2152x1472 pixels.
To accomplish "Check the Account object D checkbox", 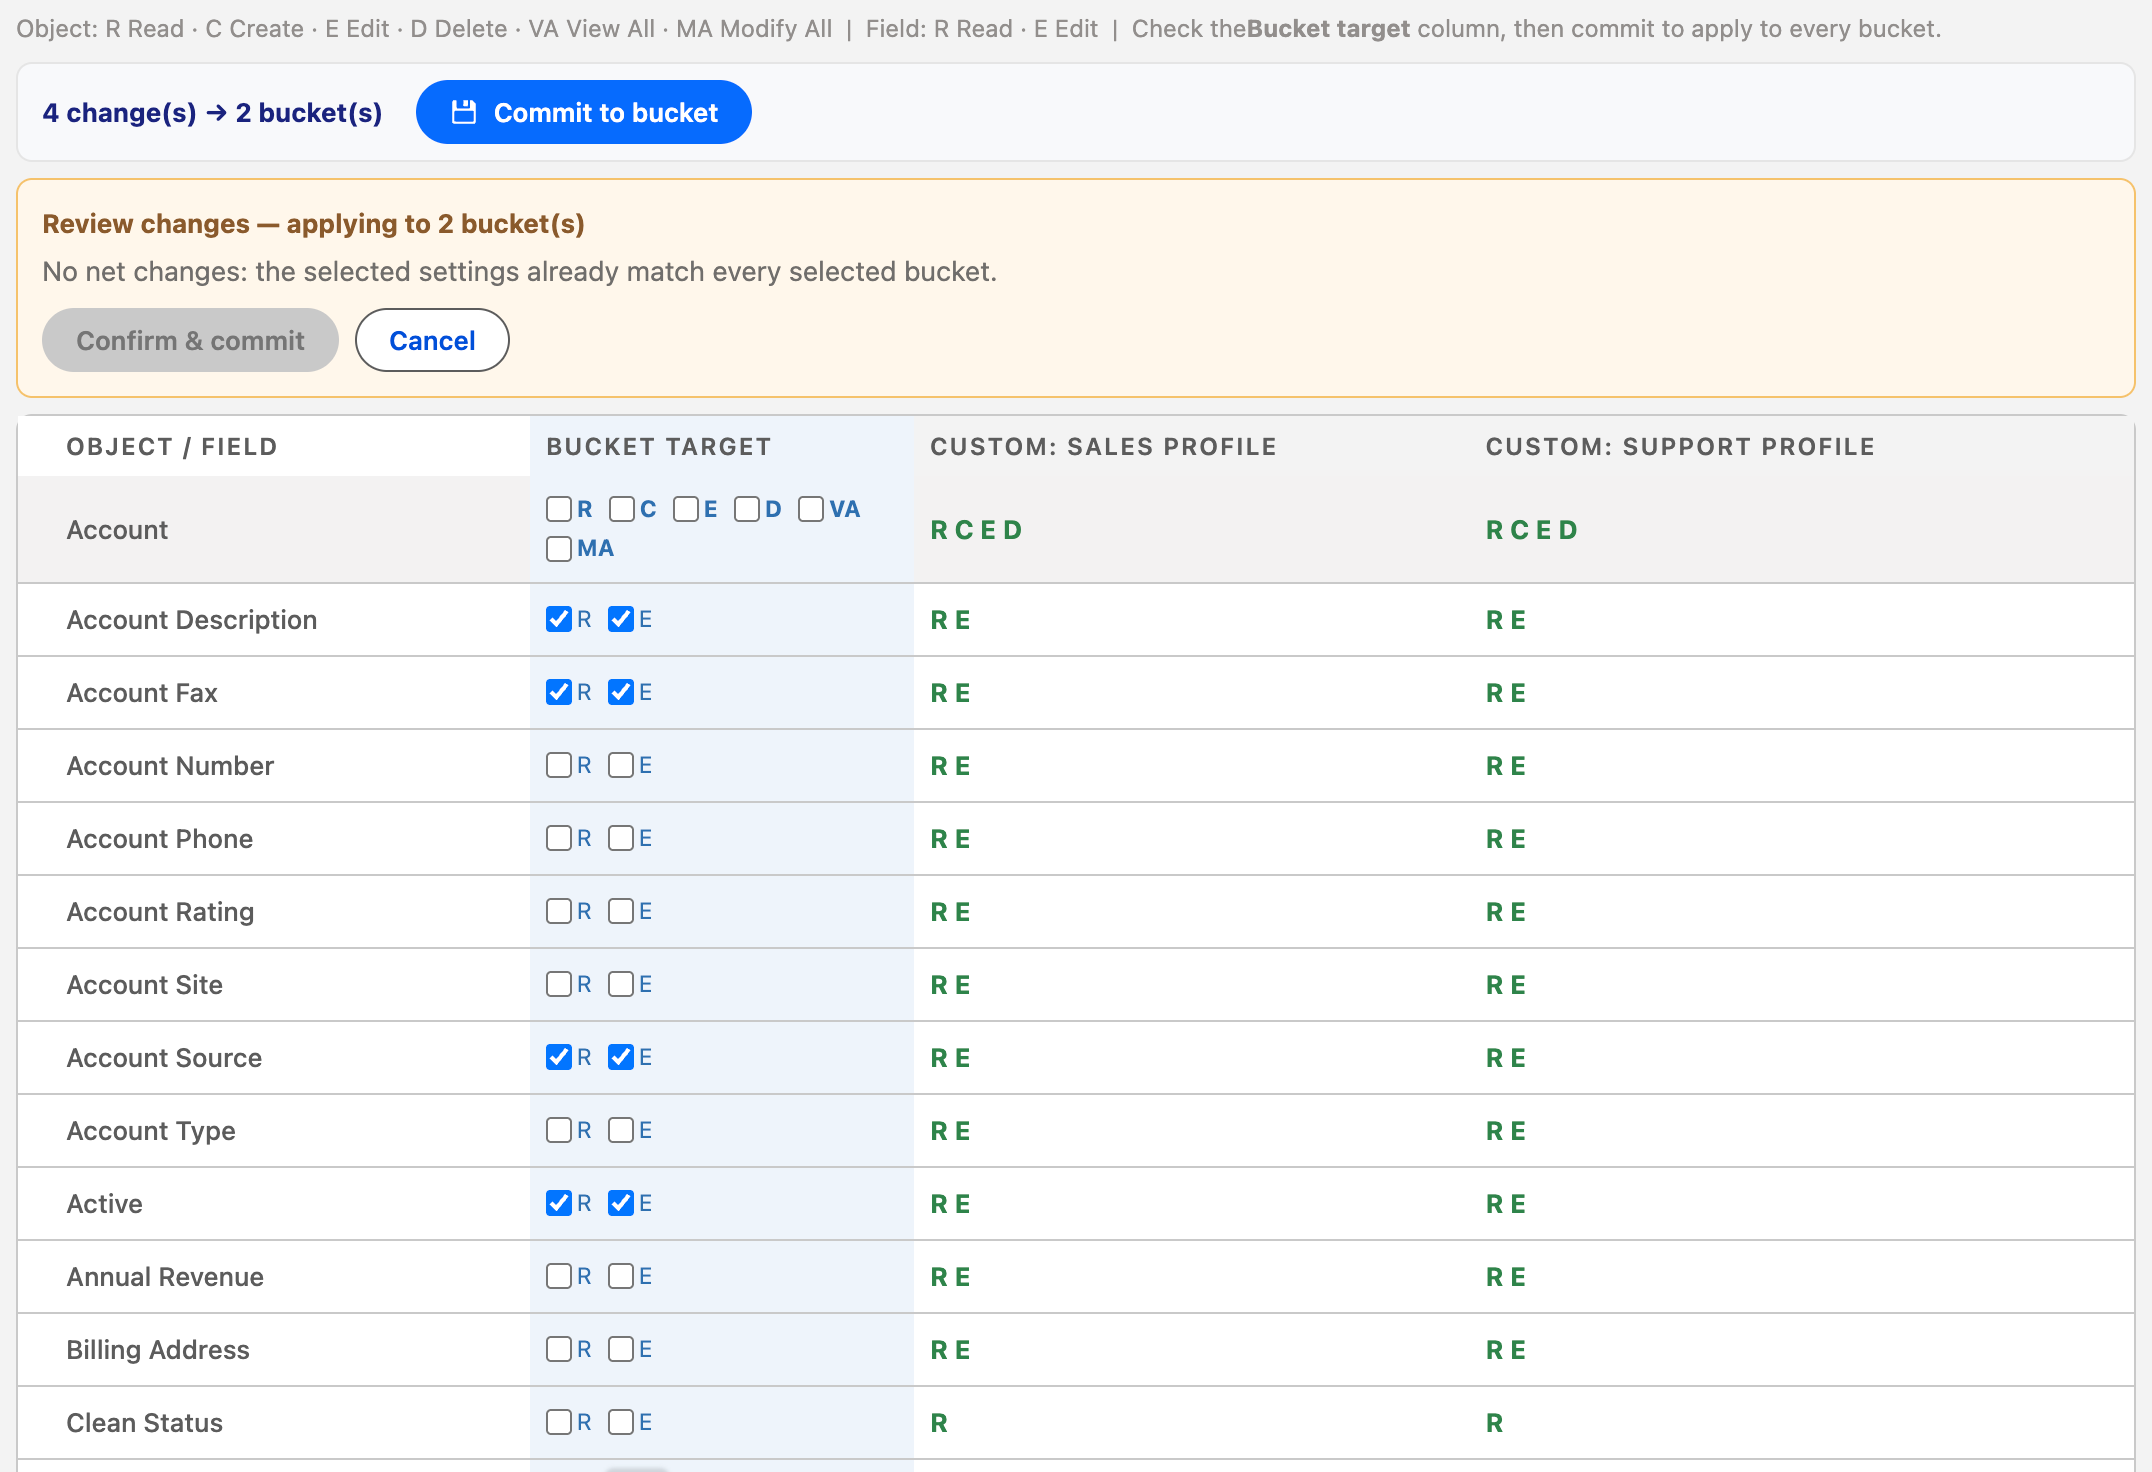I will tap(747, 509).
